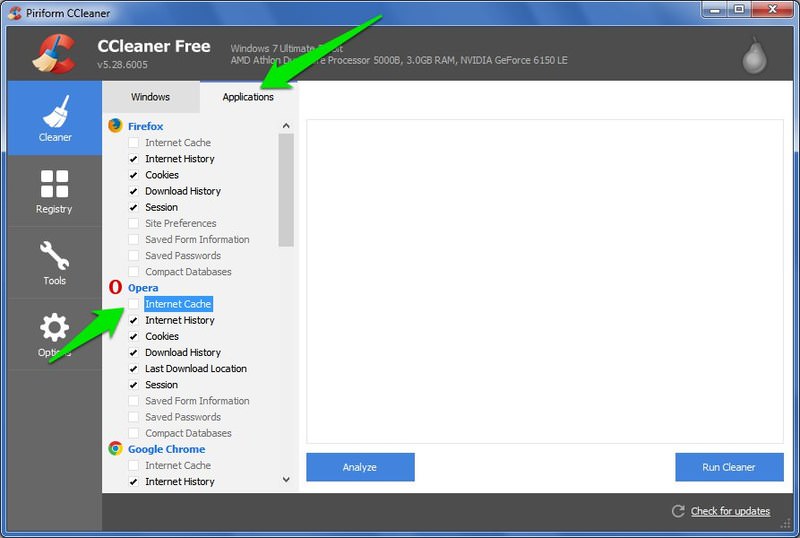Enable Google Chrome Internet Cache
Image resolution: width=800 pixels, height=538 pixels.
point(133,465)
